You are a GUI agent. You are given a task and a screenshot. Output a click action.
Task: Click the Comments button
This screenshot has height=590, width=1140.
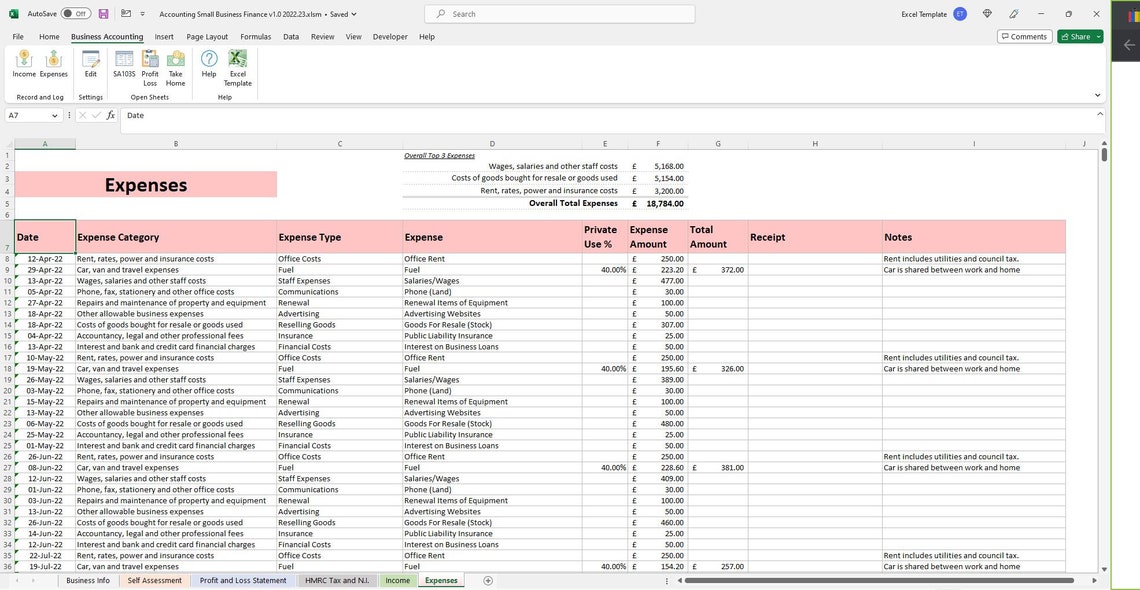1023,36
